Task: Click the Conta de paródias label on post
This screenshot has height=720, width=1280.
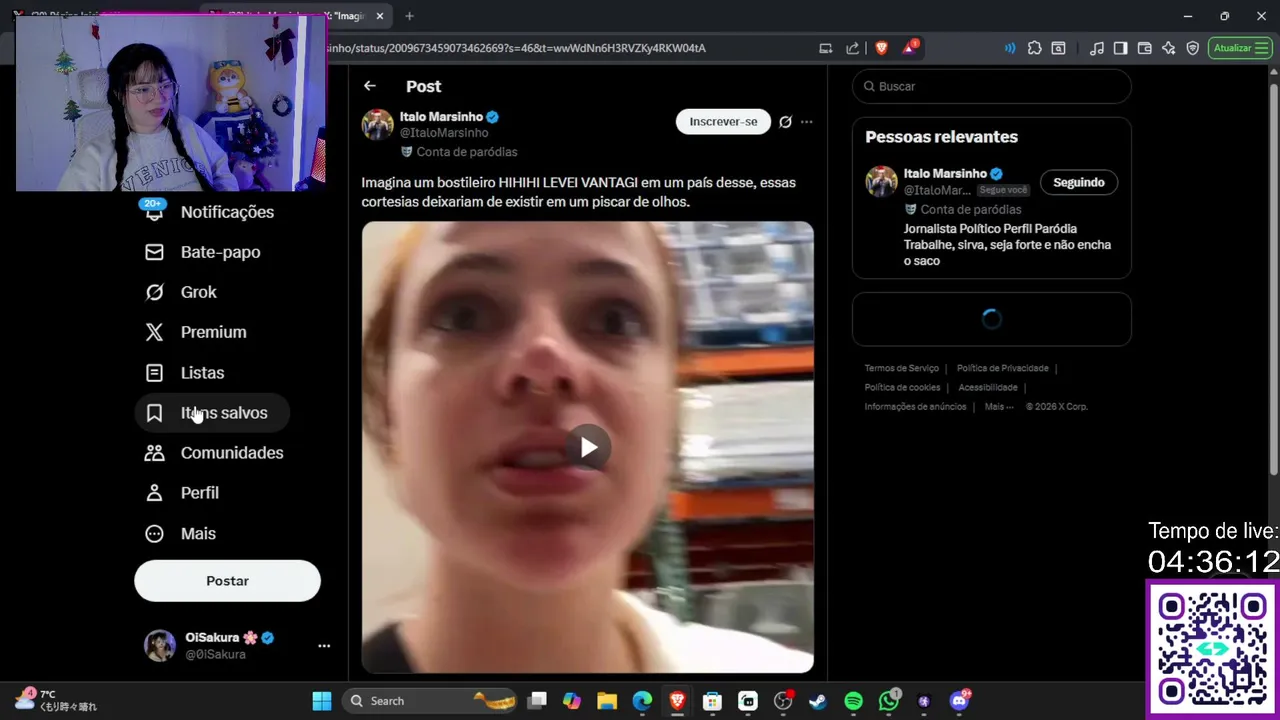Action: [x=467, y=152]
